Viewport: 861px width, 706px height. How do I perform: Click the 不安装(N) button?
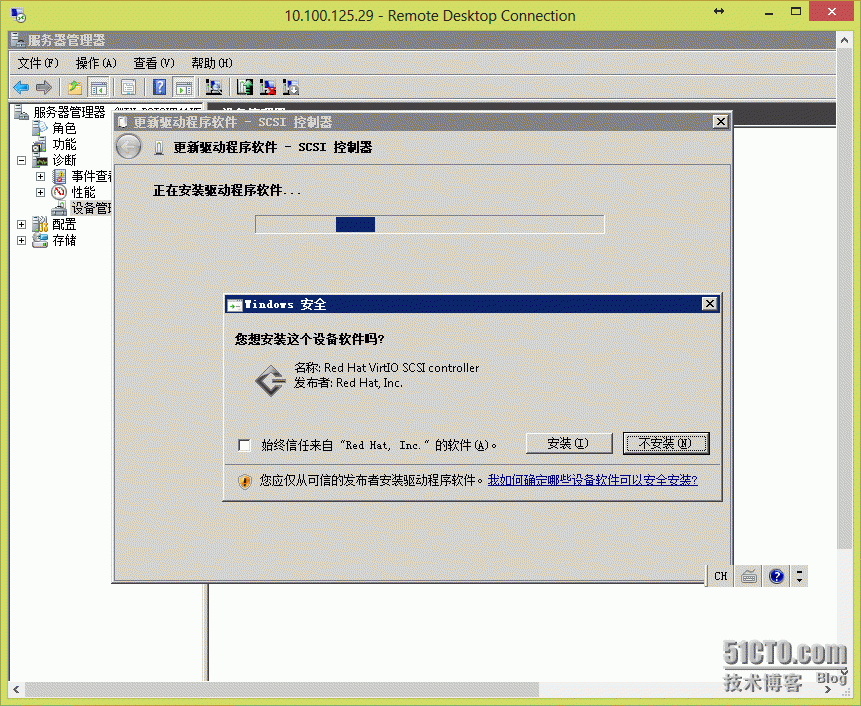[666, 444]
